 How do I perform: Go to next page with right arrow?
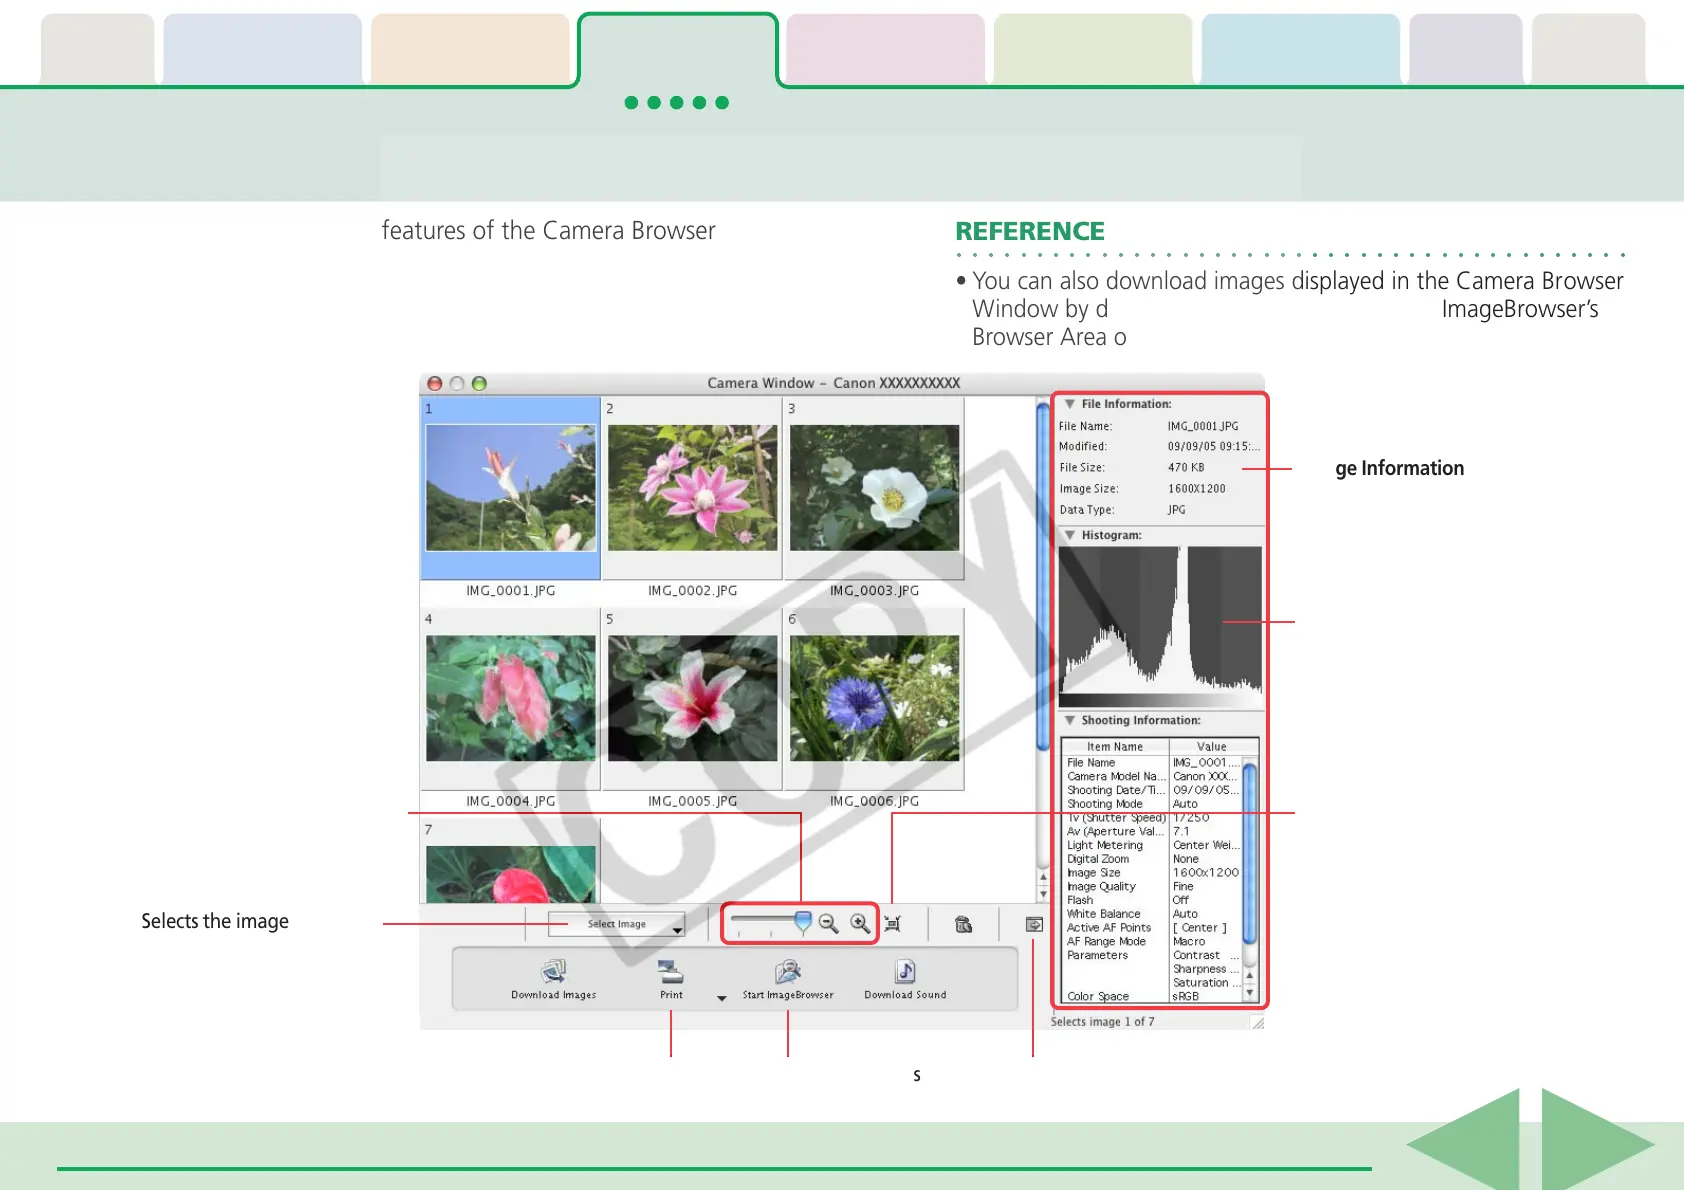[x=1595, y=1144]
